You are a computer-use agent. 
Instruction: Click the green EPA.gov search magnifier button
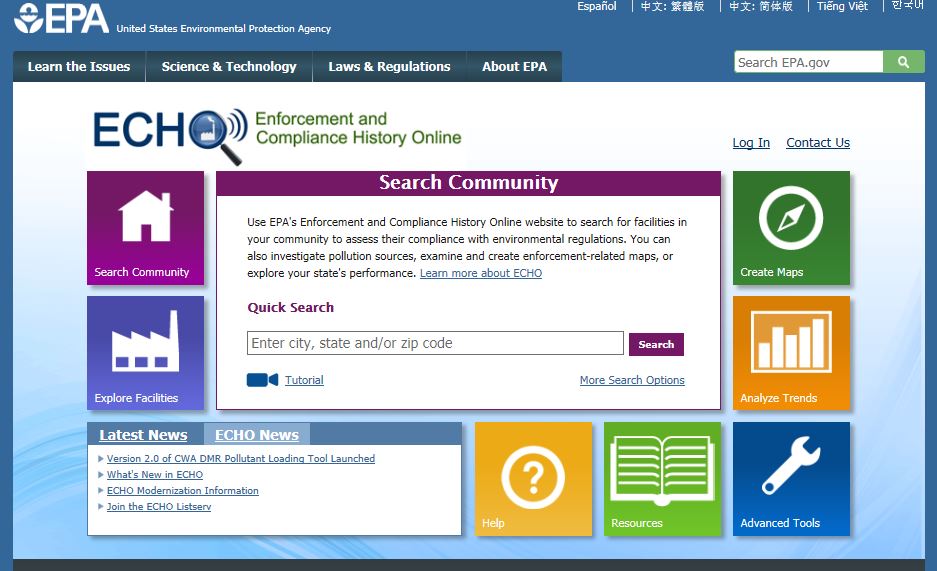tap(904, 62)
